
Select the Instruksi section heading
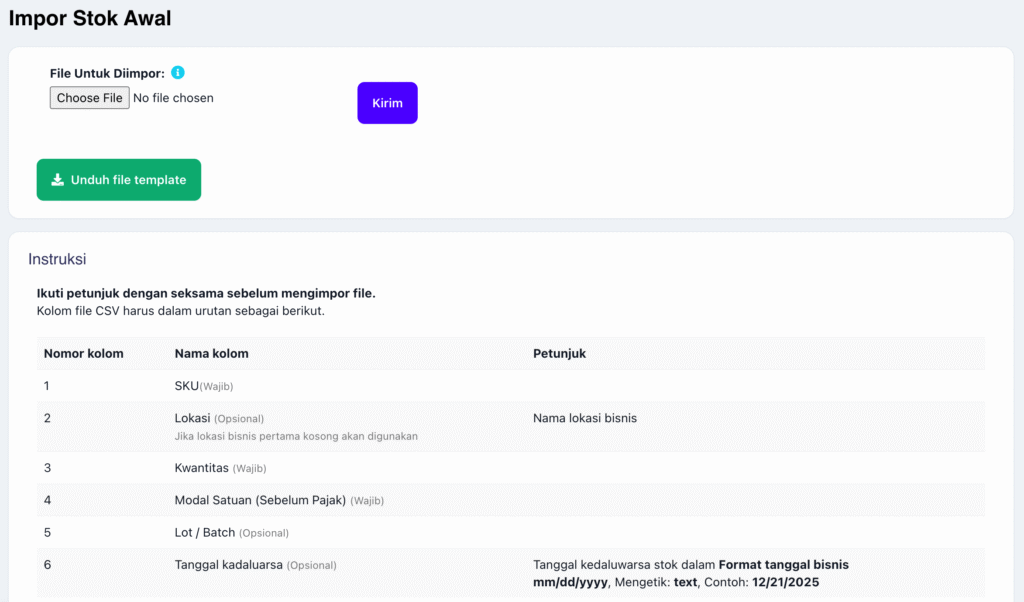coord(57,259)
